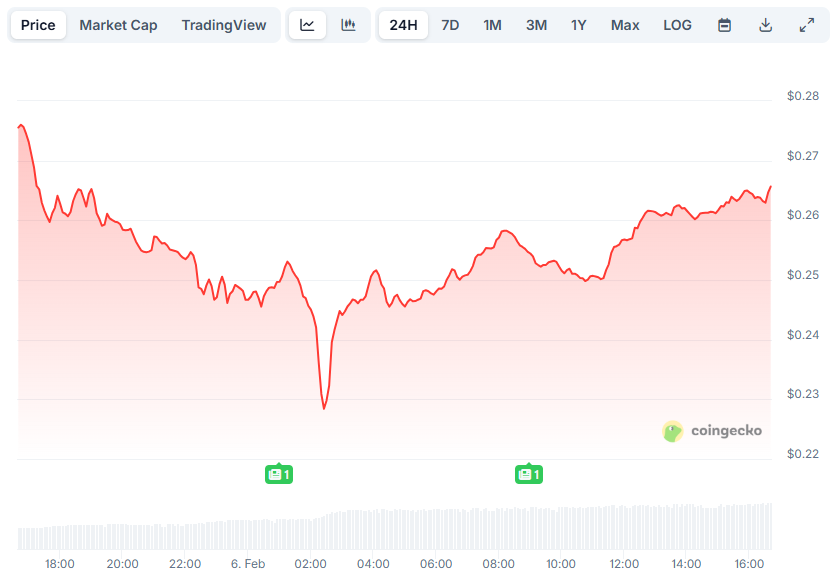Click the $0.26 price axis label

(x=803, y=213)
